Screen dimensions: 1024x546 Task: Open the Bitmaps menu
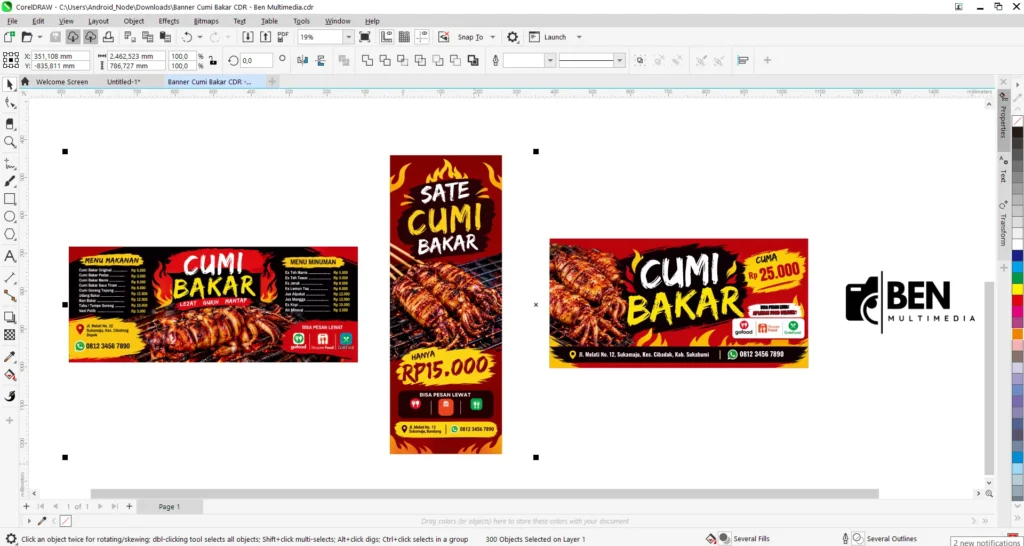[206, 21]
